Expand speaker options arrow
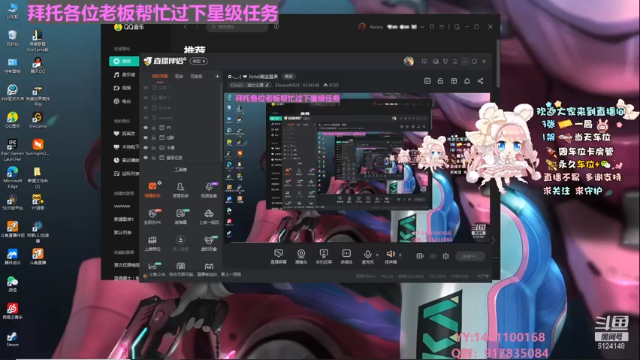Image resolution: width=640 pixels, height=360 pixels. (400, 255)
